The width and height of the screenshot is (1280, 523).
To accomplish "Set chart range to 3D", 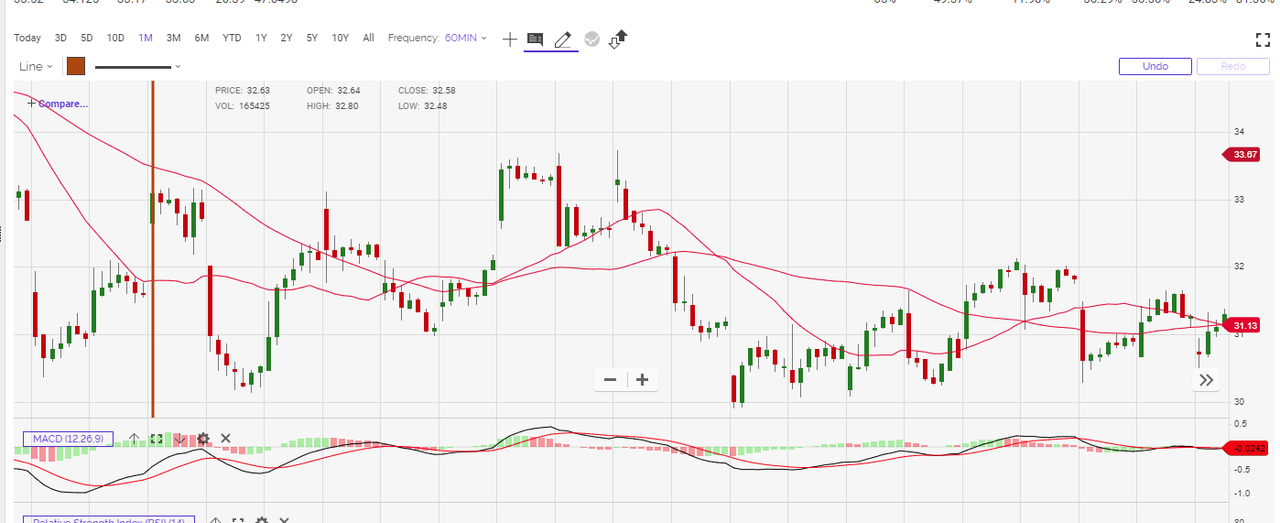I will 61,38.
